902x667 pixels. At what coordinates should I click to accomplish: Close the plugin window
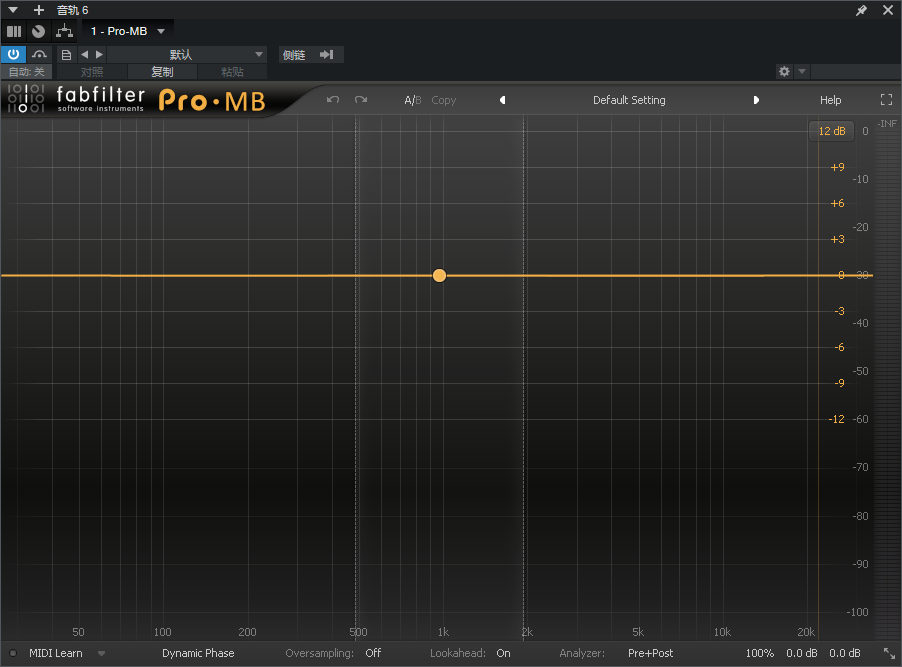pos(888,10)
